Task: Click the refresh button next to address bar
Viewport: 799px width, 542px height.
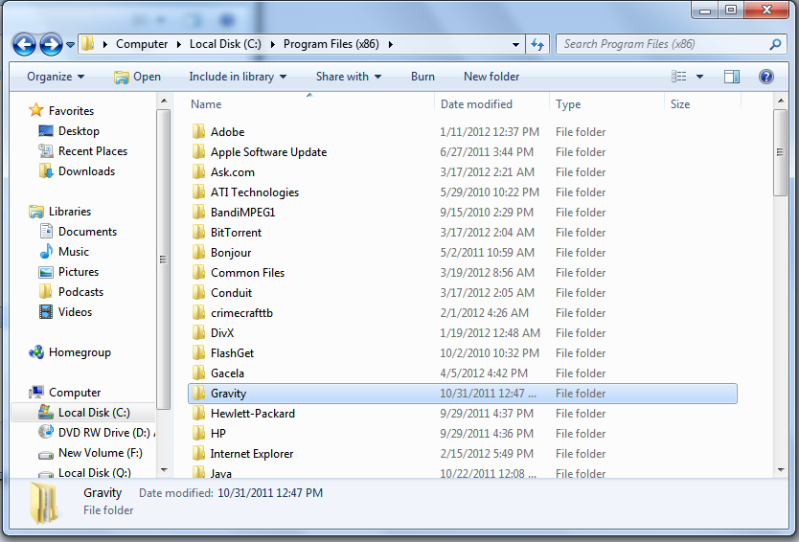Action: (x=538, y=44)
